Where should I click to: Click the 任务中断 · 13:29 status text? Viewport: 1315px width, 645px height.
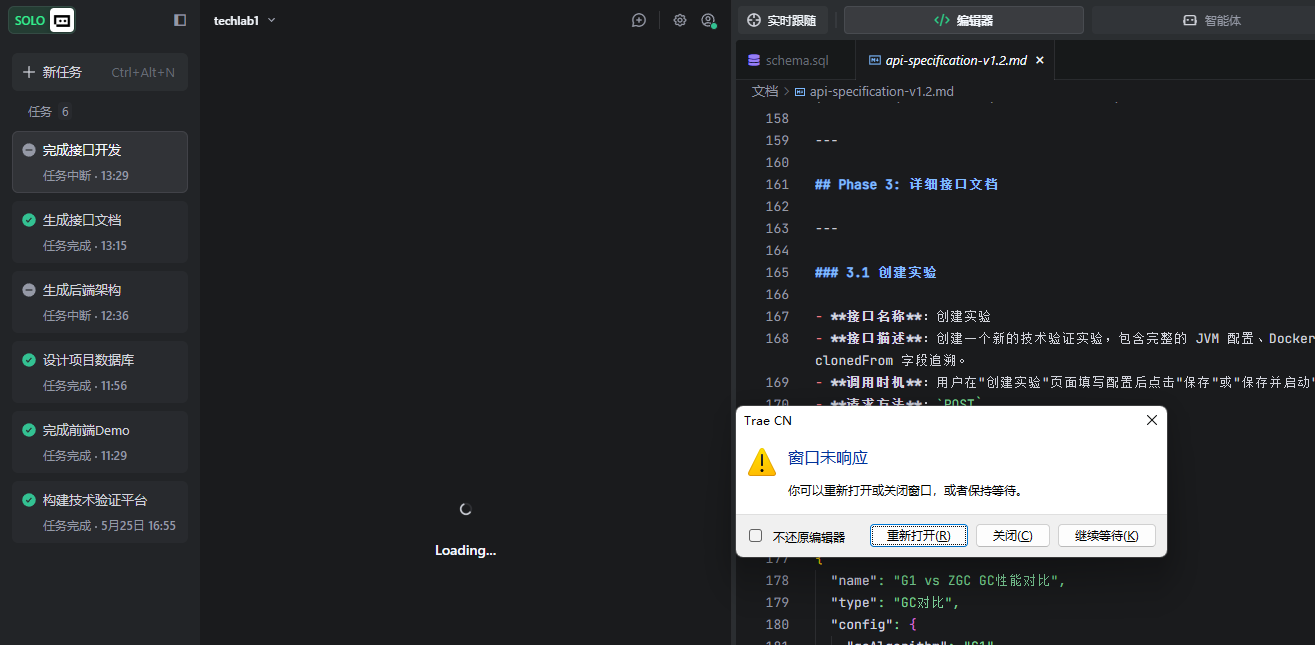tap(86, 176)
